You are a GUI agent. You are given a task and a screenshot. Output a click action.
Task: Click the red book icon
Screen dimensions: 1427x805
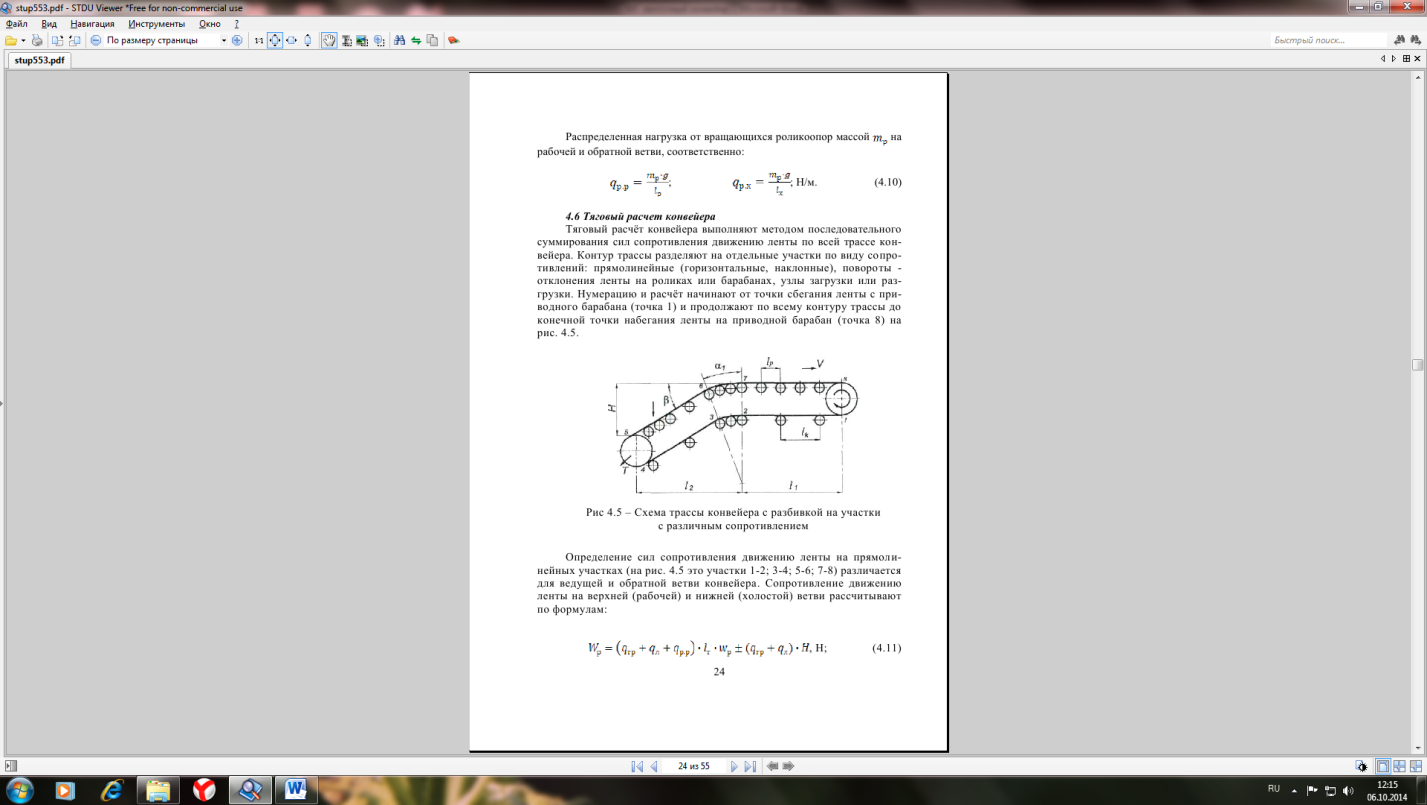pyautogui.click(x=453, y=40)
